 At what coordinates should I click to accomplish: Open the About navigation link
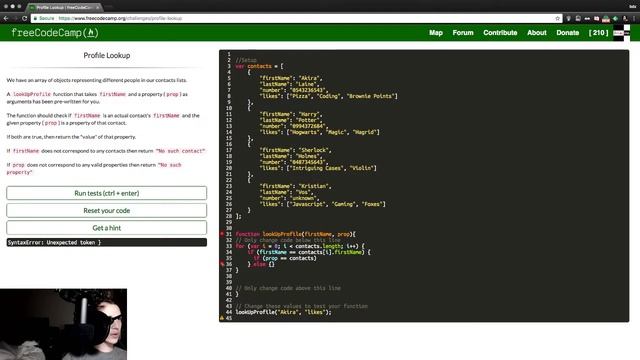[536, 33]
